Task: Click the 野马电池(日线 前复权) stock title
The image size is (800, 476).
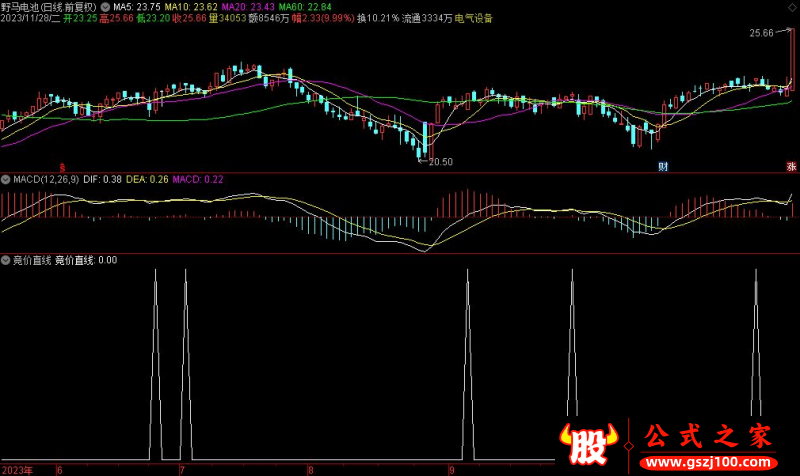Action: pyautogui.click(x=49, y=7)
